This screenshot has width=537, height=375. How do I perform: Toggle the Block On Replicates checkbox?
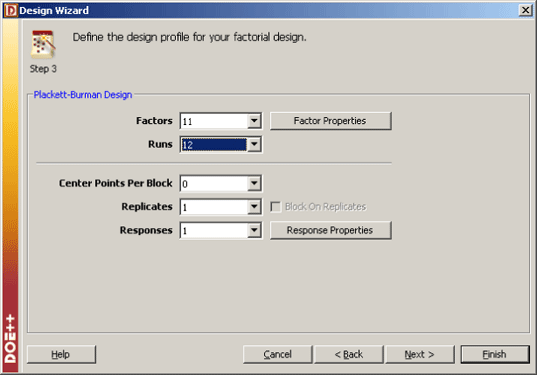tap(275, 207)
